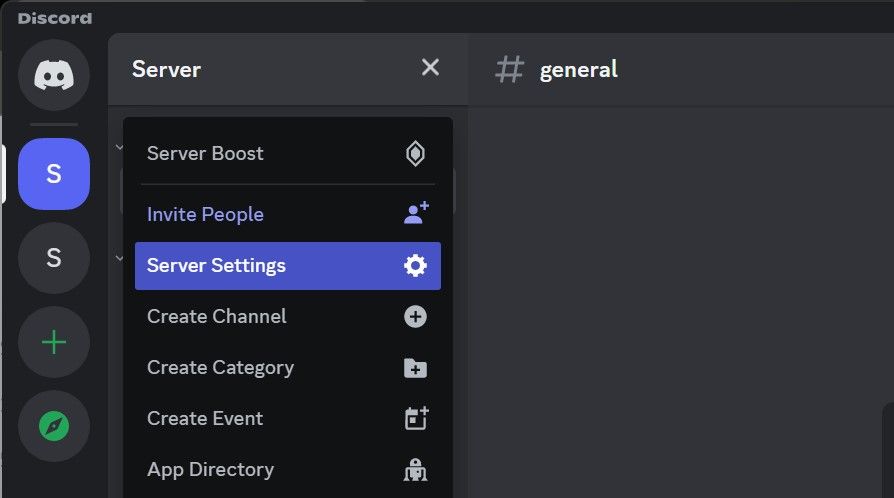894x498 pixels.
Task: Click the App Directory robot icon
Action: click(415, 470)
